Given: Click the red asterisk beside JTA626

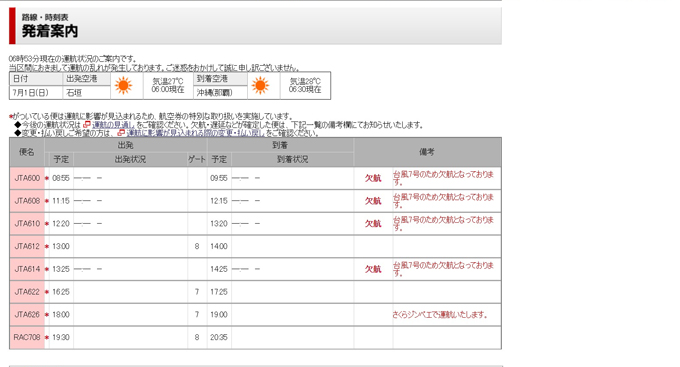Looking at the screenshot, I should point(47,315).
